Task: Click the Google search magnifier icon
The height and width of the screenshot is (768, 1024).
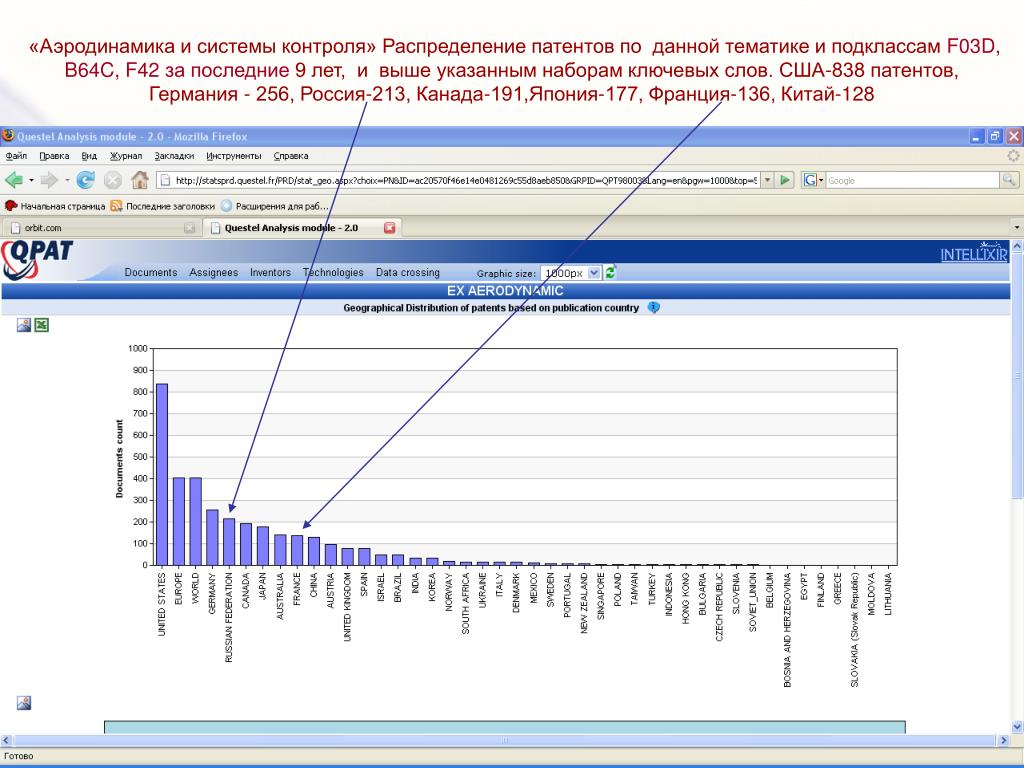Action: tap(1008, 180)
